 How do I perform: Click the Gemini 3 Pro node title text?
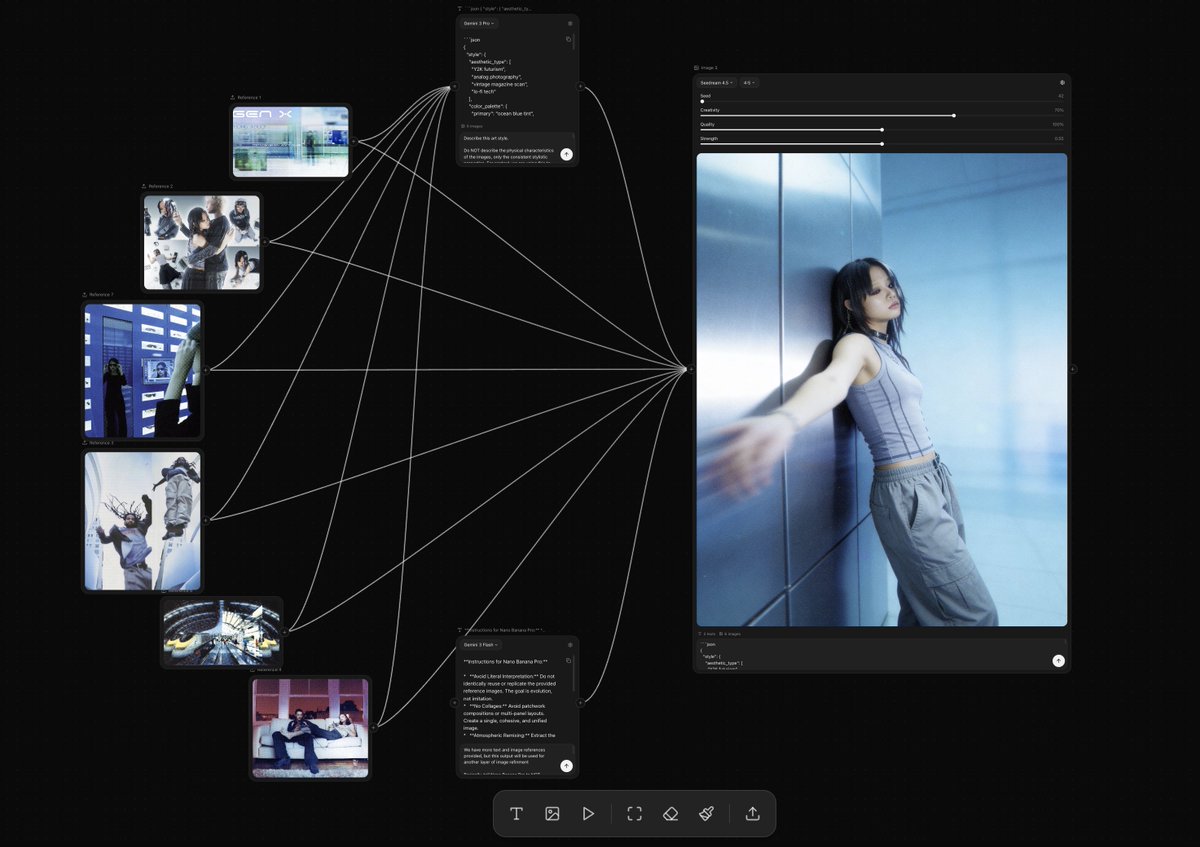pyautogui.click(x=499, y=8)
